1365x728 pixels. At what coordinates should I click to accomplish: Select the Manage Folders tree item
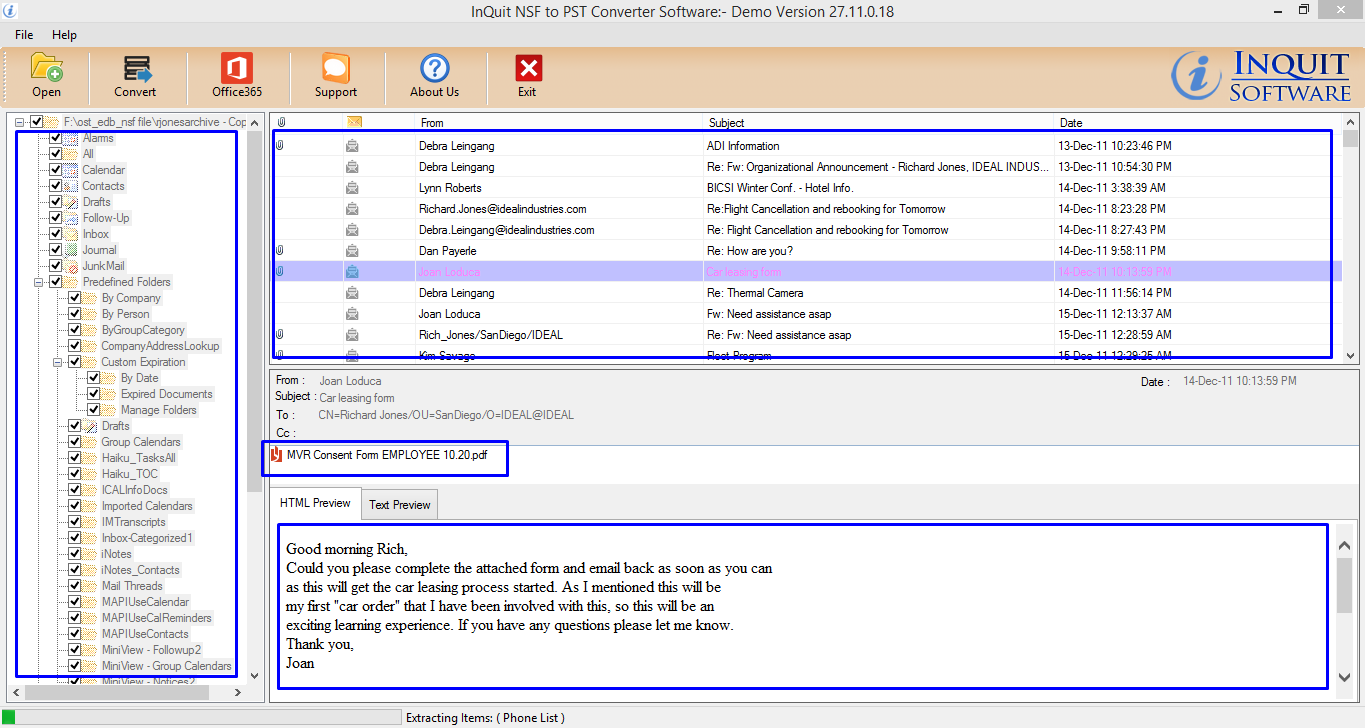[x=158, y=410]
